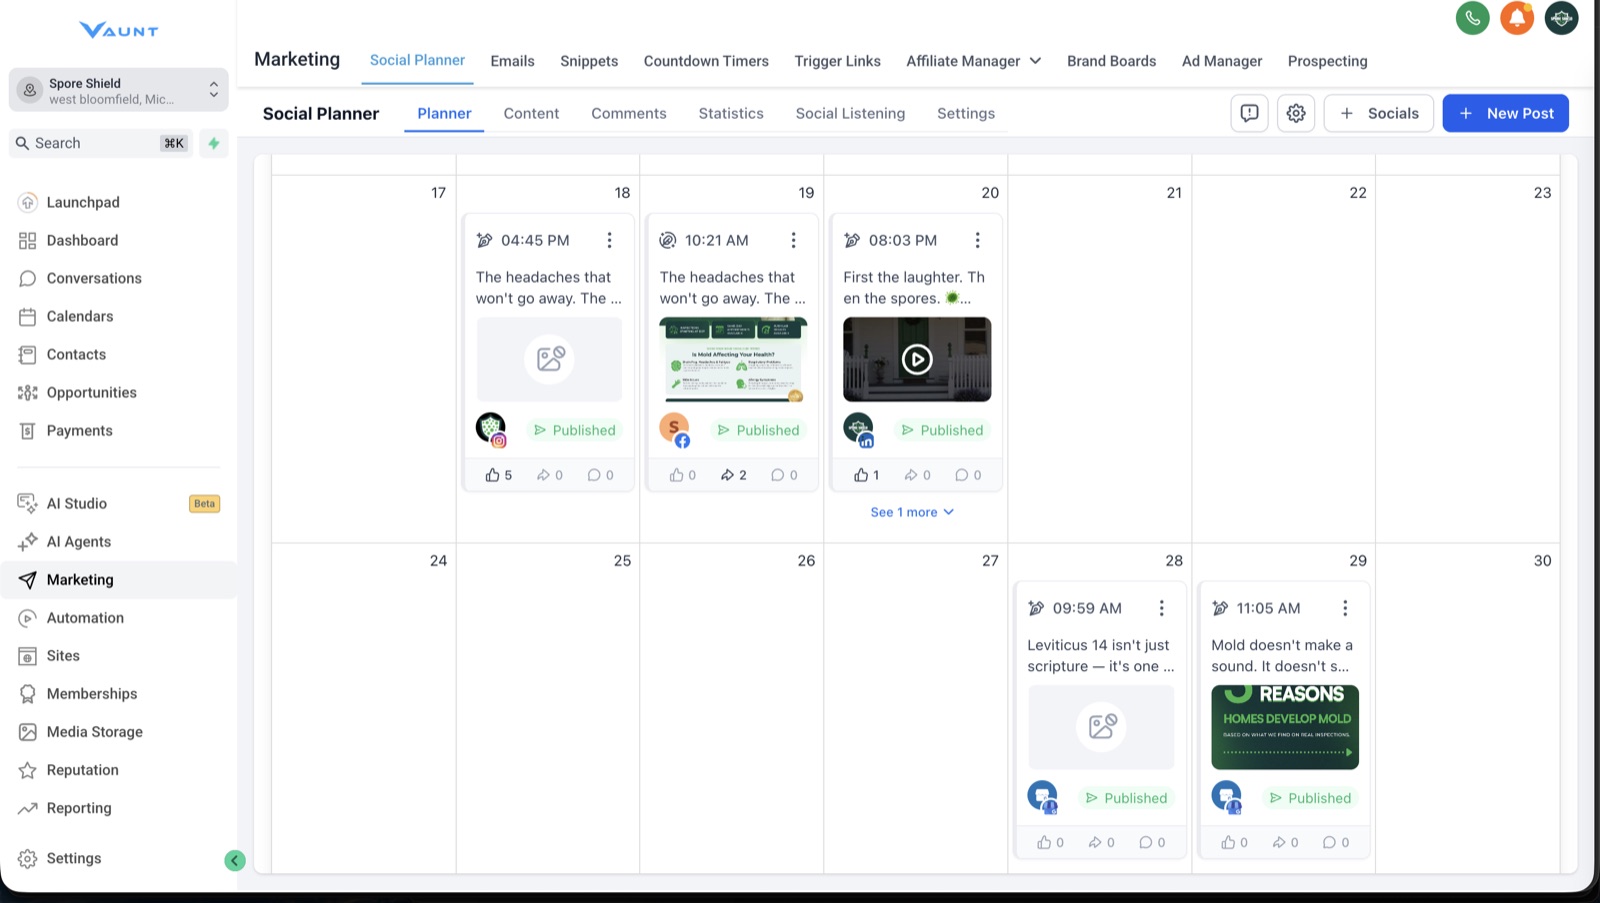
Task: Click the like count on 04:45 PM post
Action: [x=498, y=475]
